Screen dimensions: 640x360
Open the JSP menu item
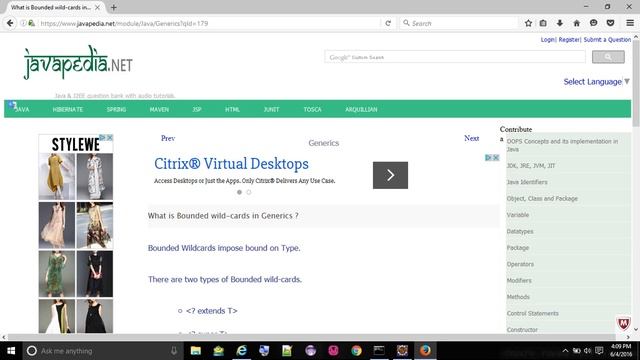tap(197, 109)
